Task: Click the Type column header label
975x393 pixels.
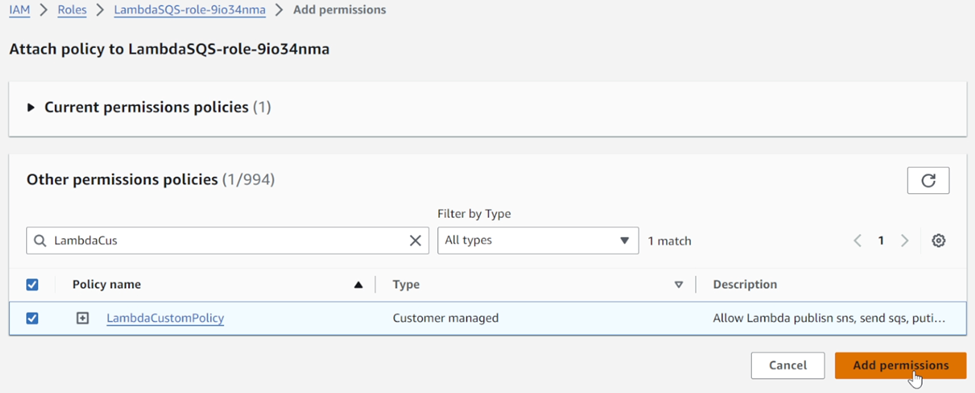Action: coord(406,285)
